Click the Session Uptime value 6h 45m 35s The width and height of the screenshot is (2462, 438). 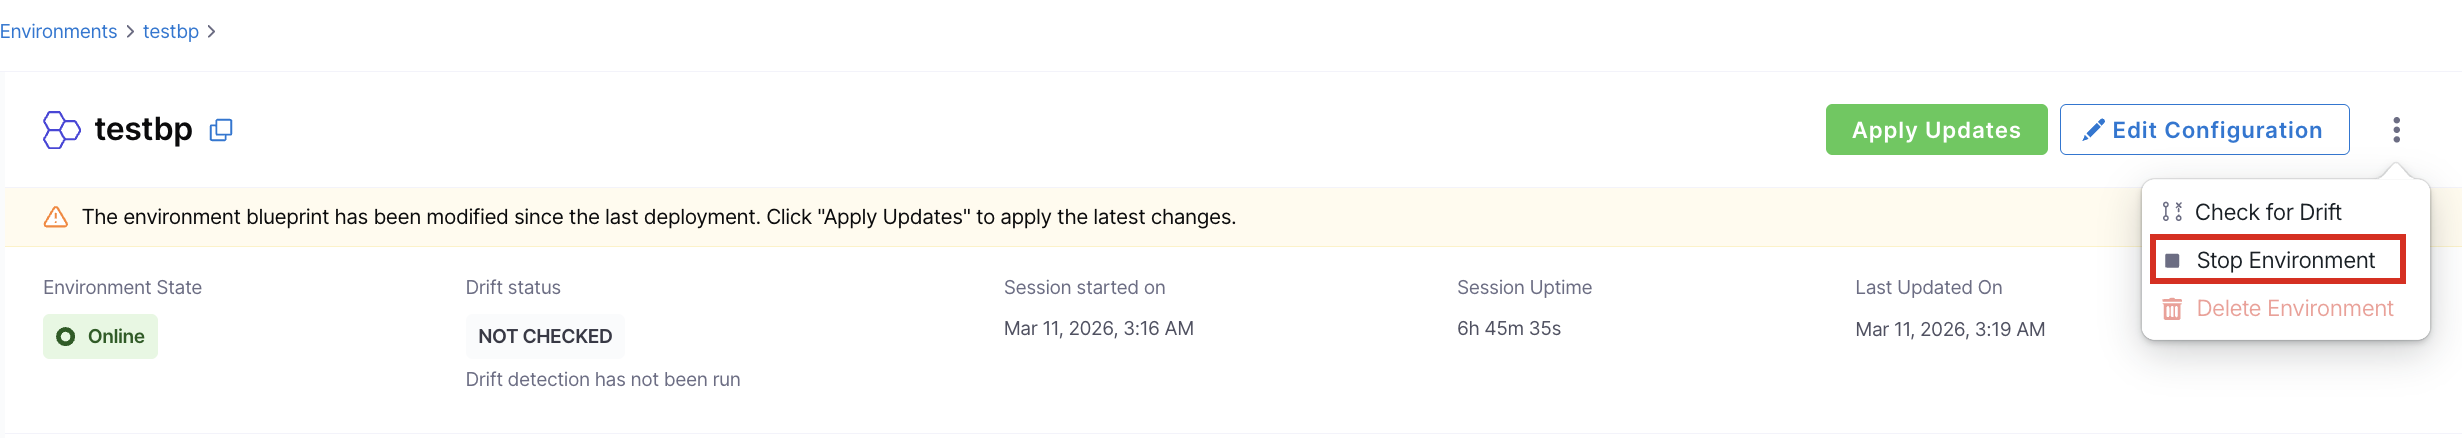pos(1508,329)
